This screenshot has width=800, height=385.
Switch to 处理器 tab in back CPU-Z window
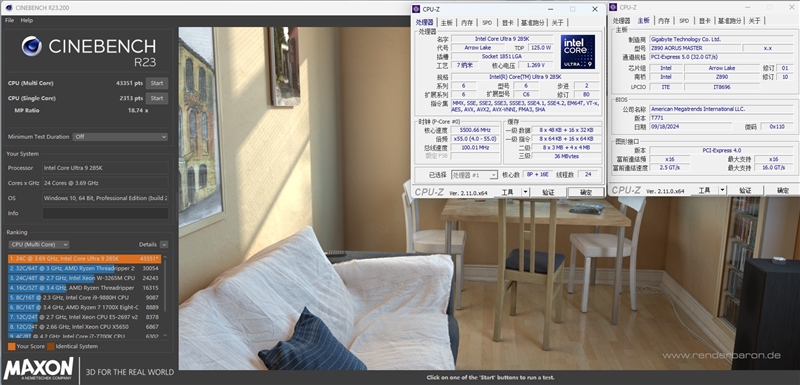click(621, 20)
